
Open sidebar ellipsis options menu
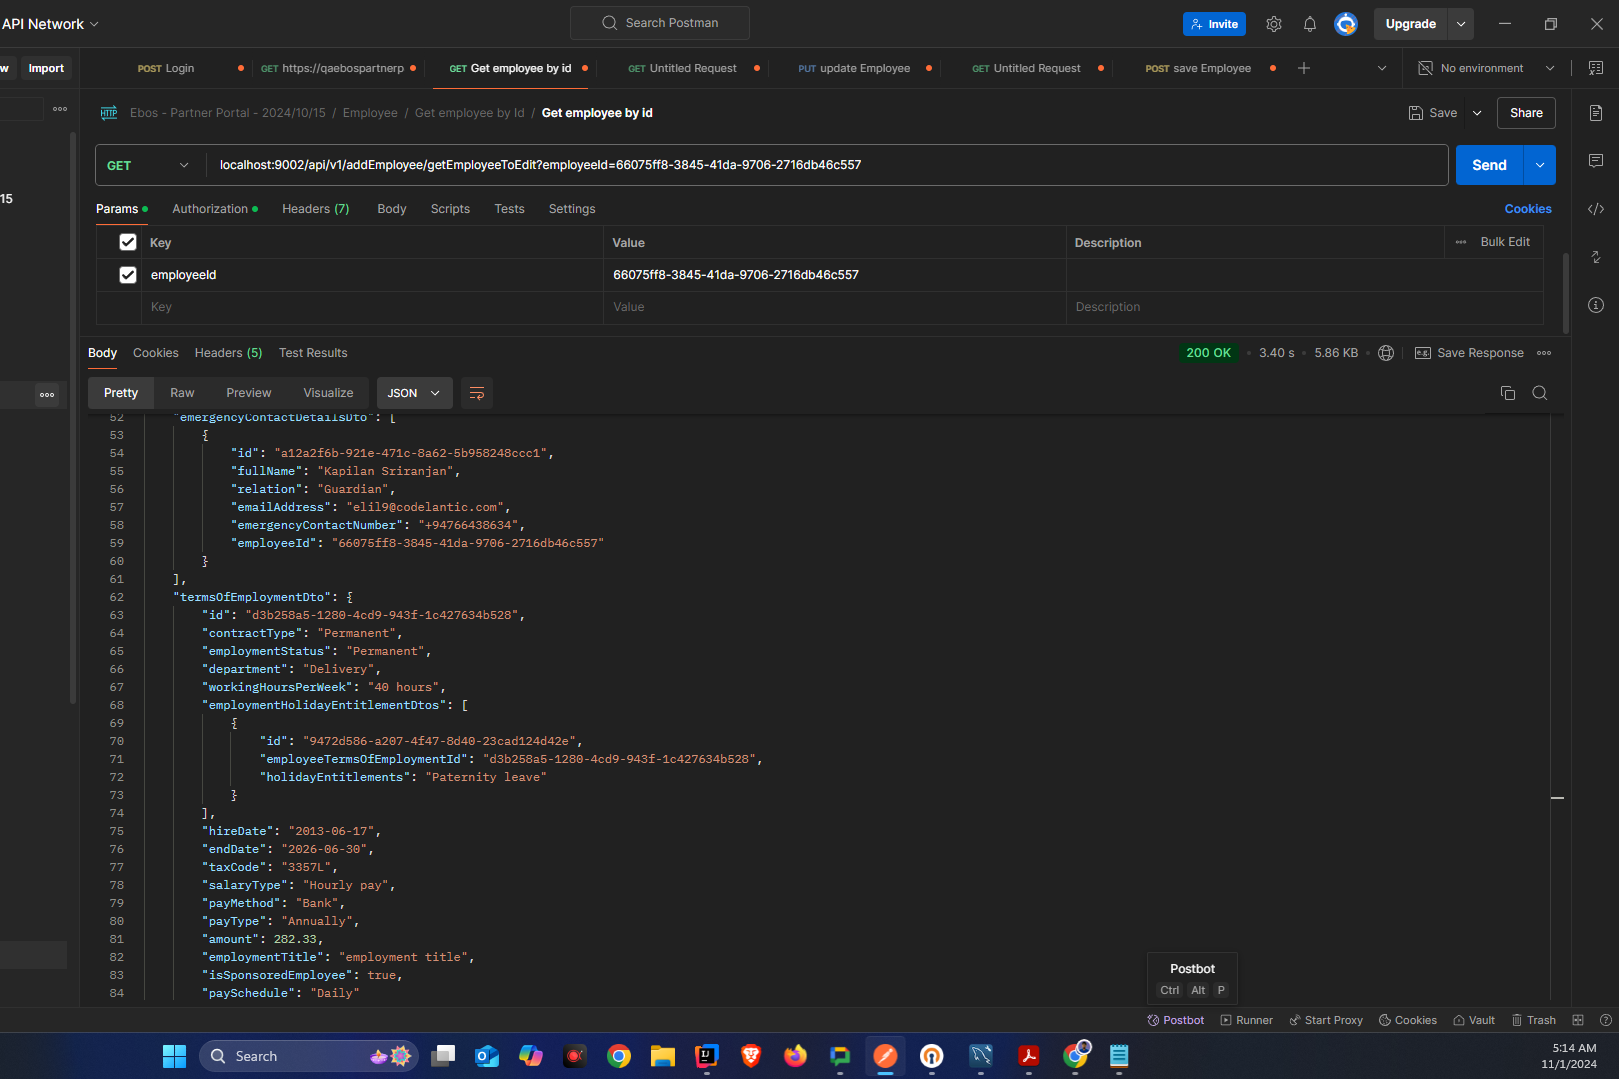click(60, 109)
